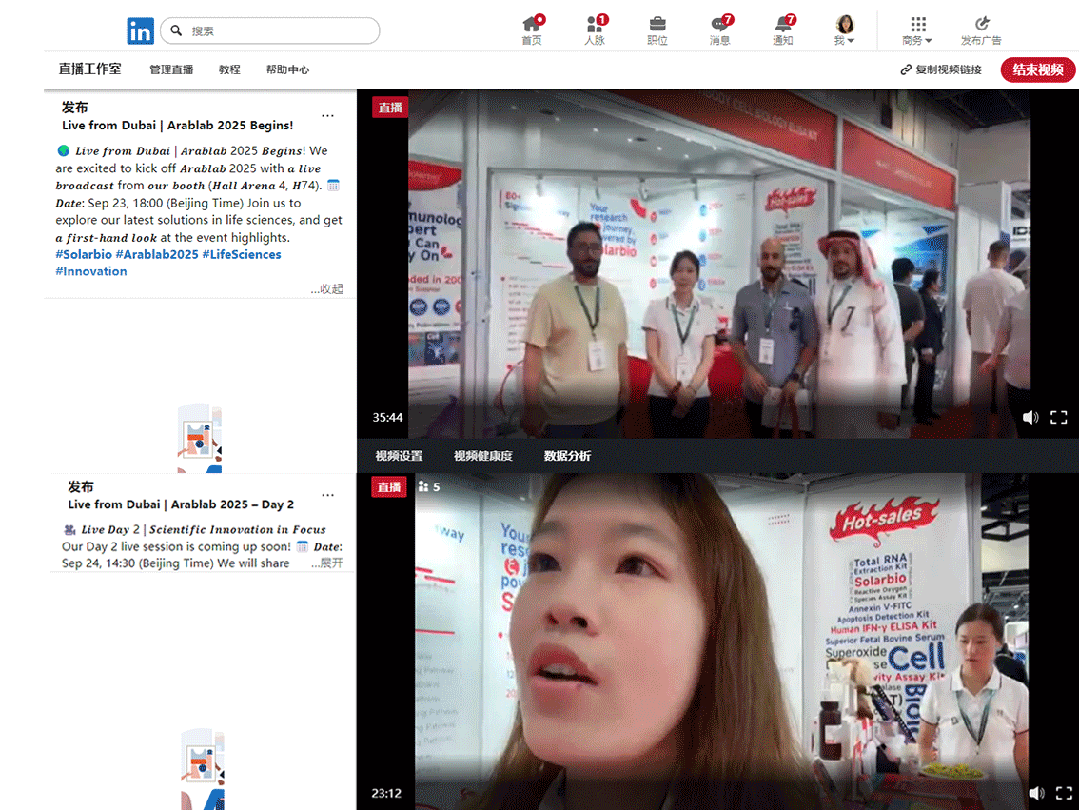Open options menu for Arablab Day 2 post
1079x810 pixels.
tap(328, 495)
